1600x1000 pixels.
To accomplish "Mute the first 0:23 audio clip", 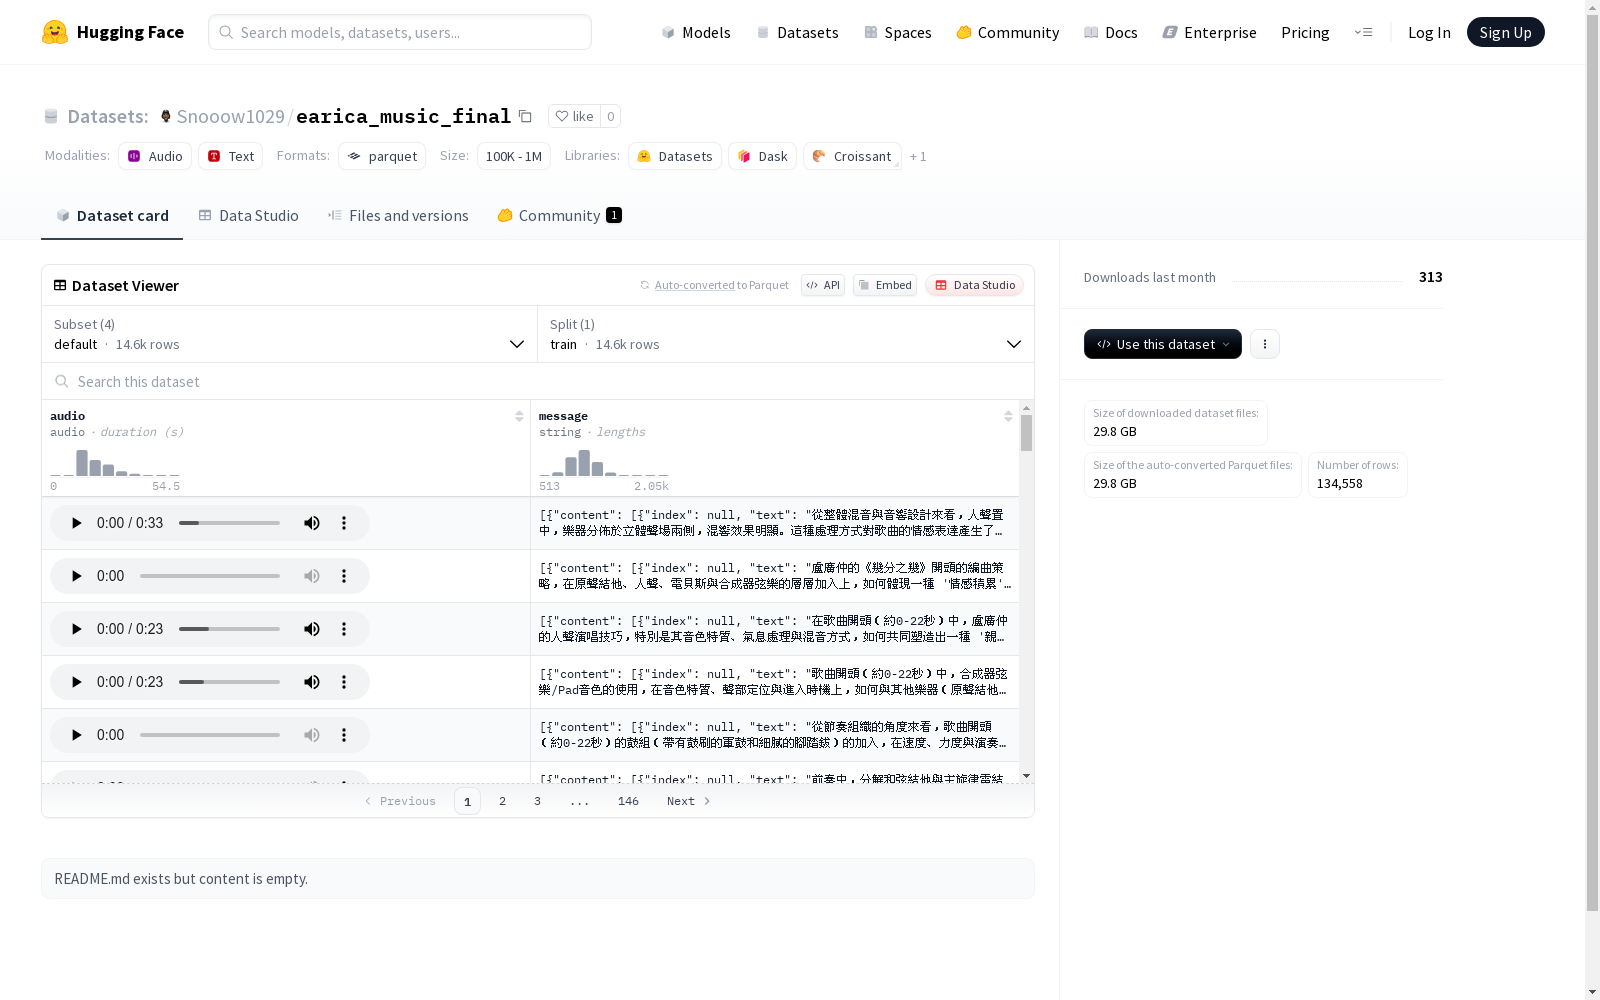I will 312,629.
